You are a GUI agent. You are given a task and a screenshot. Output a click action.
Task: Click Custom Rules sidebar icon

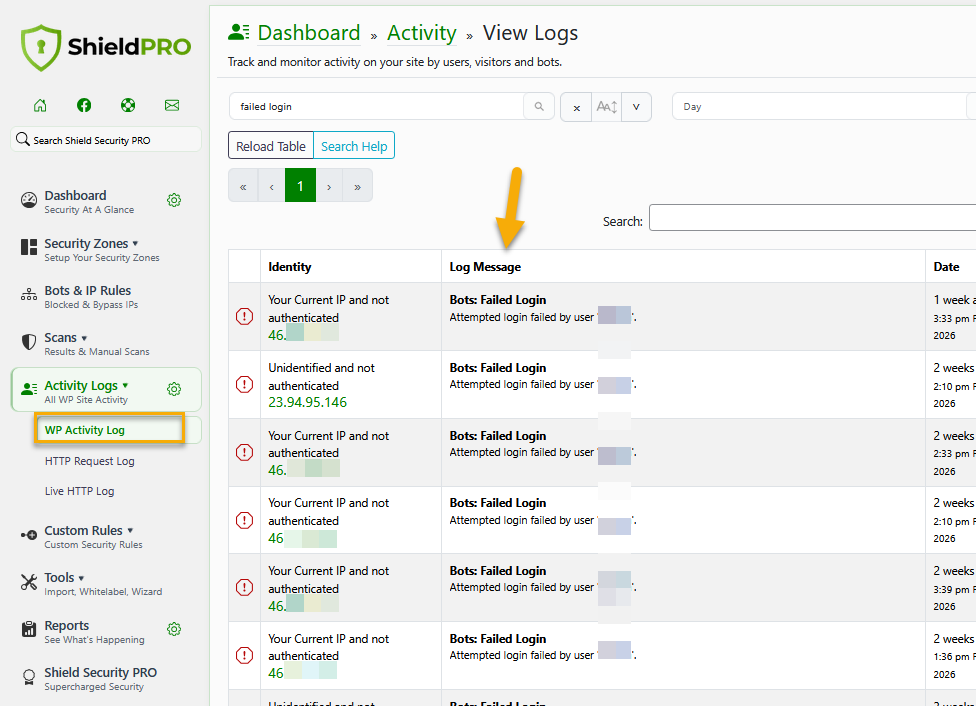(29, 535)
